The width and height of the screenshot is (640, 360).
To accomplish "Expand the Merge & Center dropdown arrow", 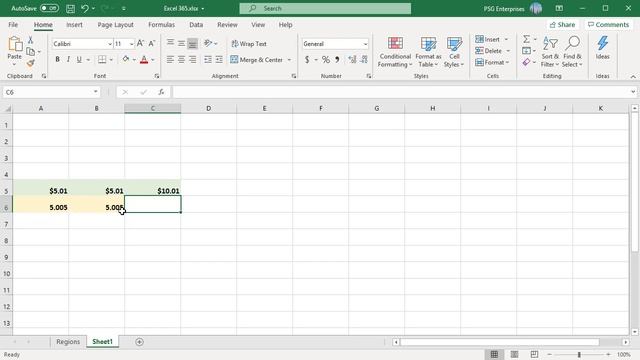I will [289, 60].
